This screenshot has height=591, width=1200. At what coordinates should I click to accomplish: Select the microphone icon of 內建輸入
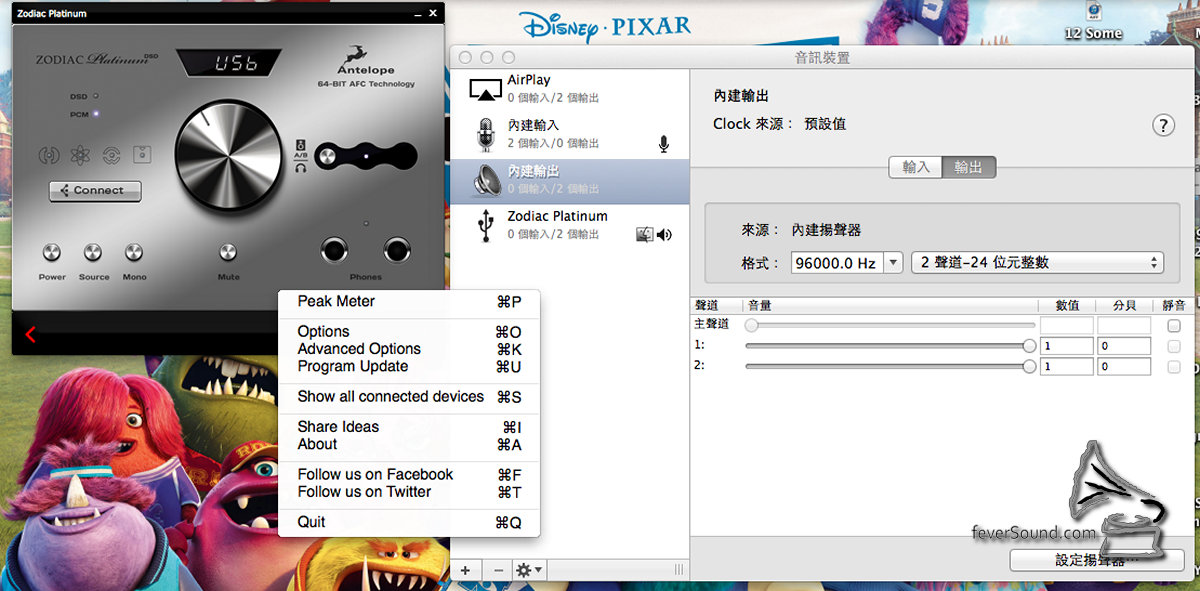point(486,135)
